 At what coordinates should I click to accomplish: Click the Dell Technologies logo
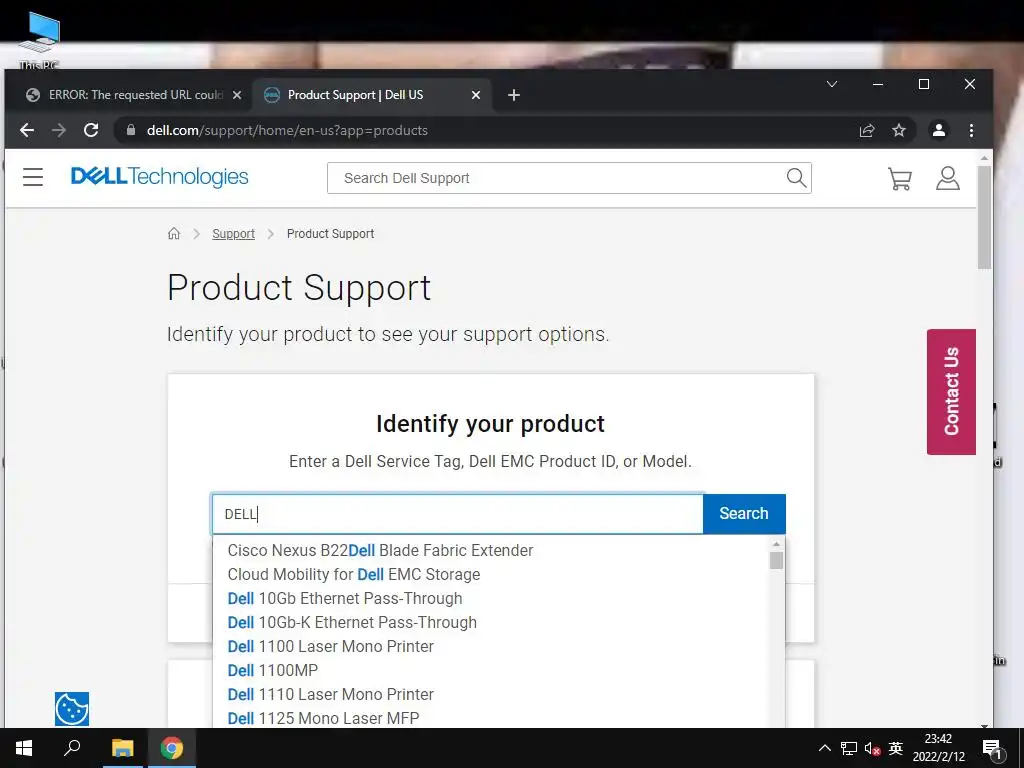(159, 176)
